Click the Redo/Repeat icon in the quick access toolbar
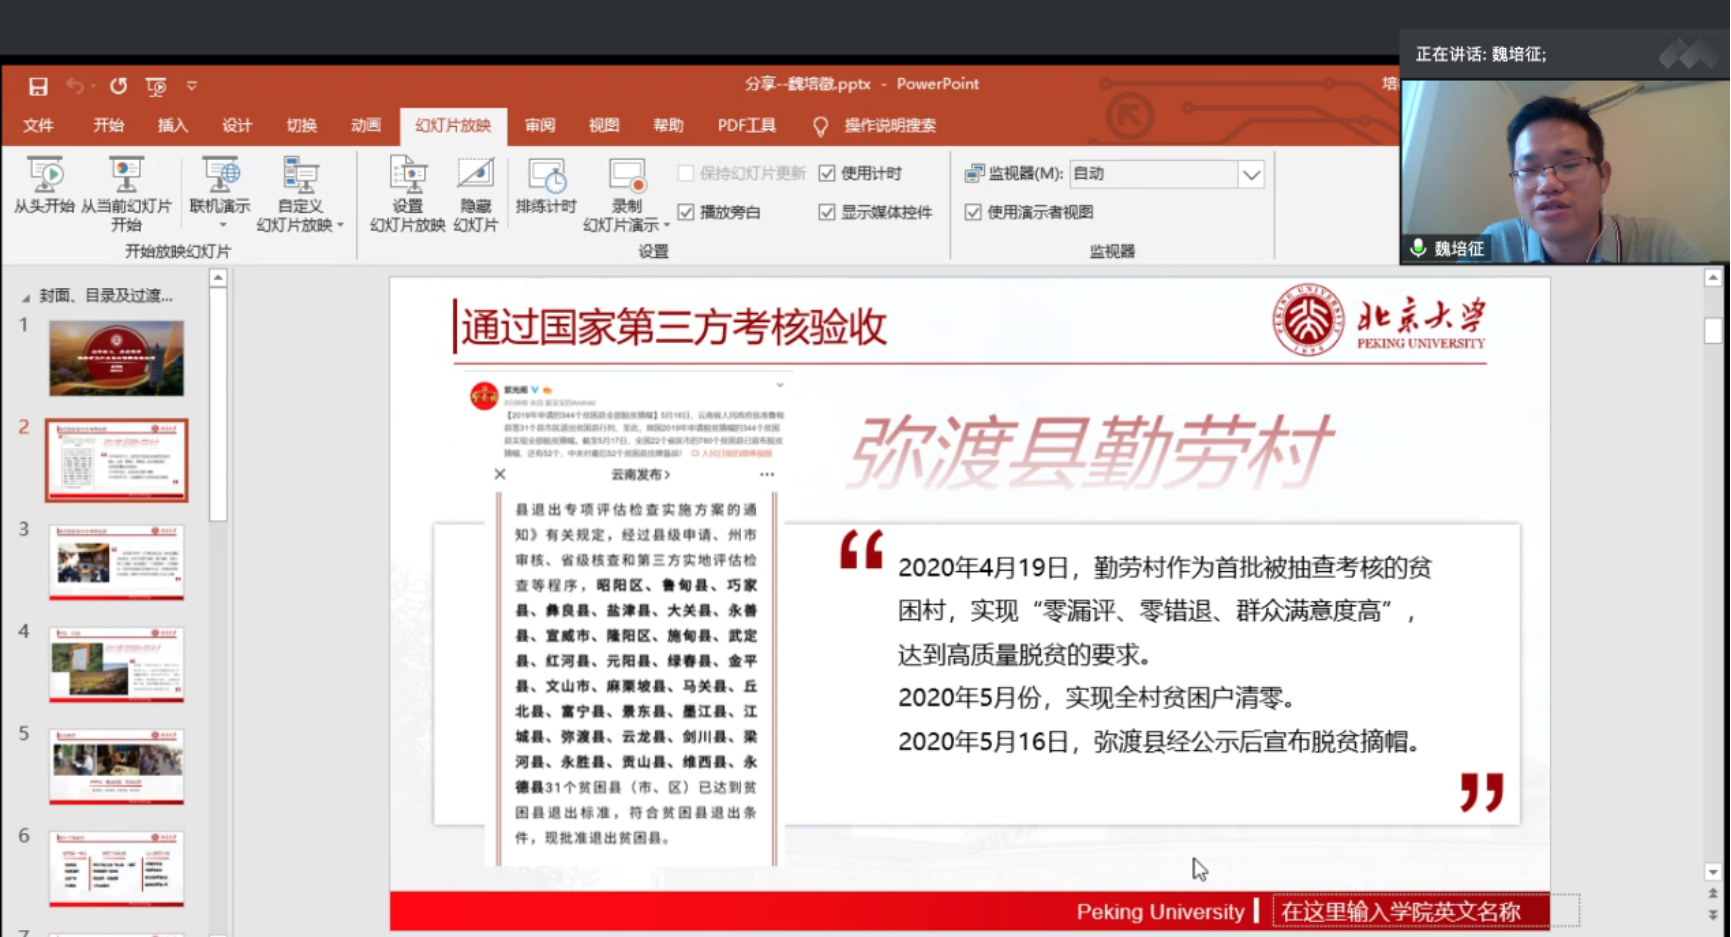 click(118, 86)
